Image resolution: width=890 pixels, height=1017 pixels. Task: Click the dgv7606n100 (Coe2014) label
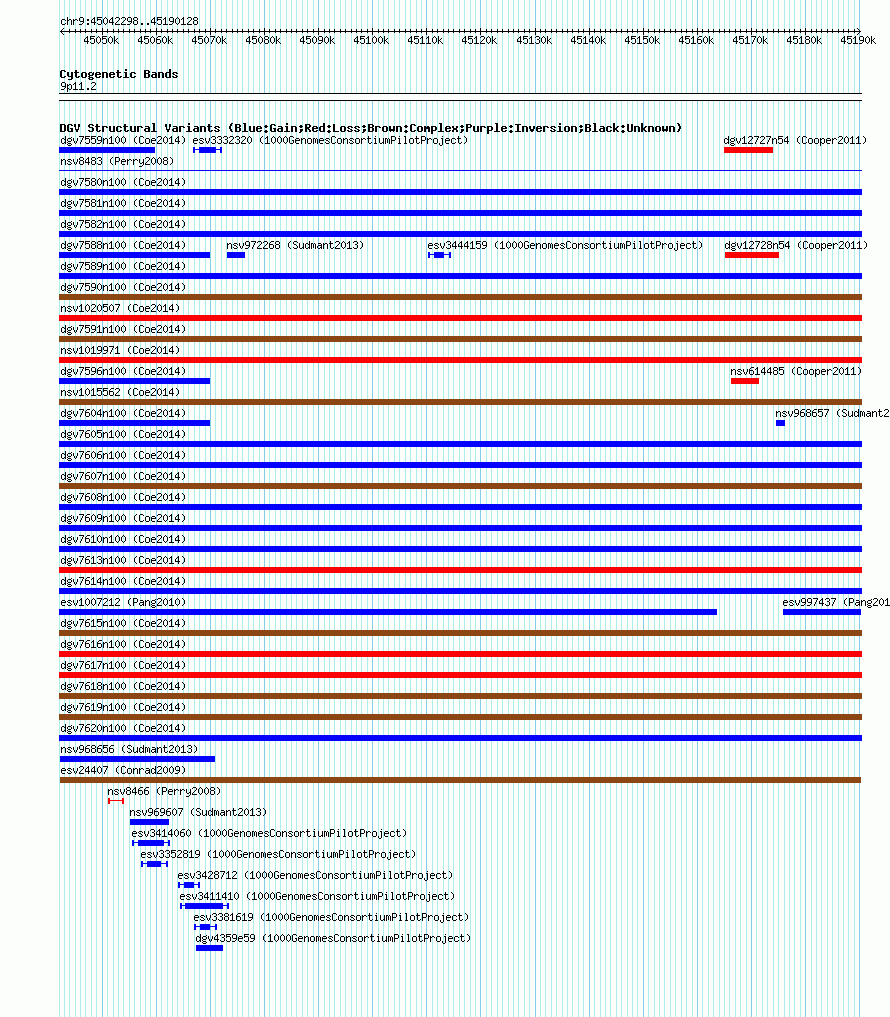123,455
